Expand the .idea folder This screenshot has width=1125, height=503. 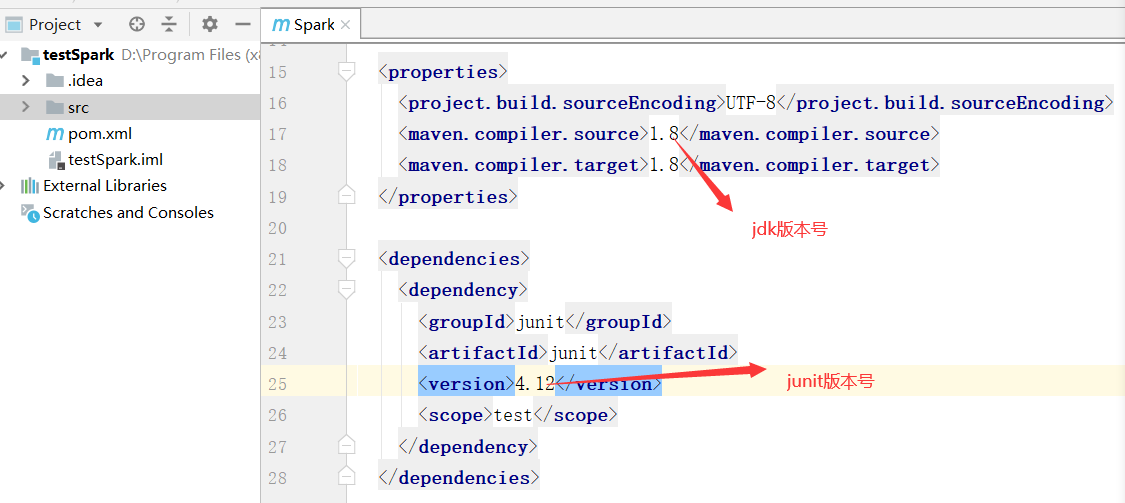click(x=25, y=80)
